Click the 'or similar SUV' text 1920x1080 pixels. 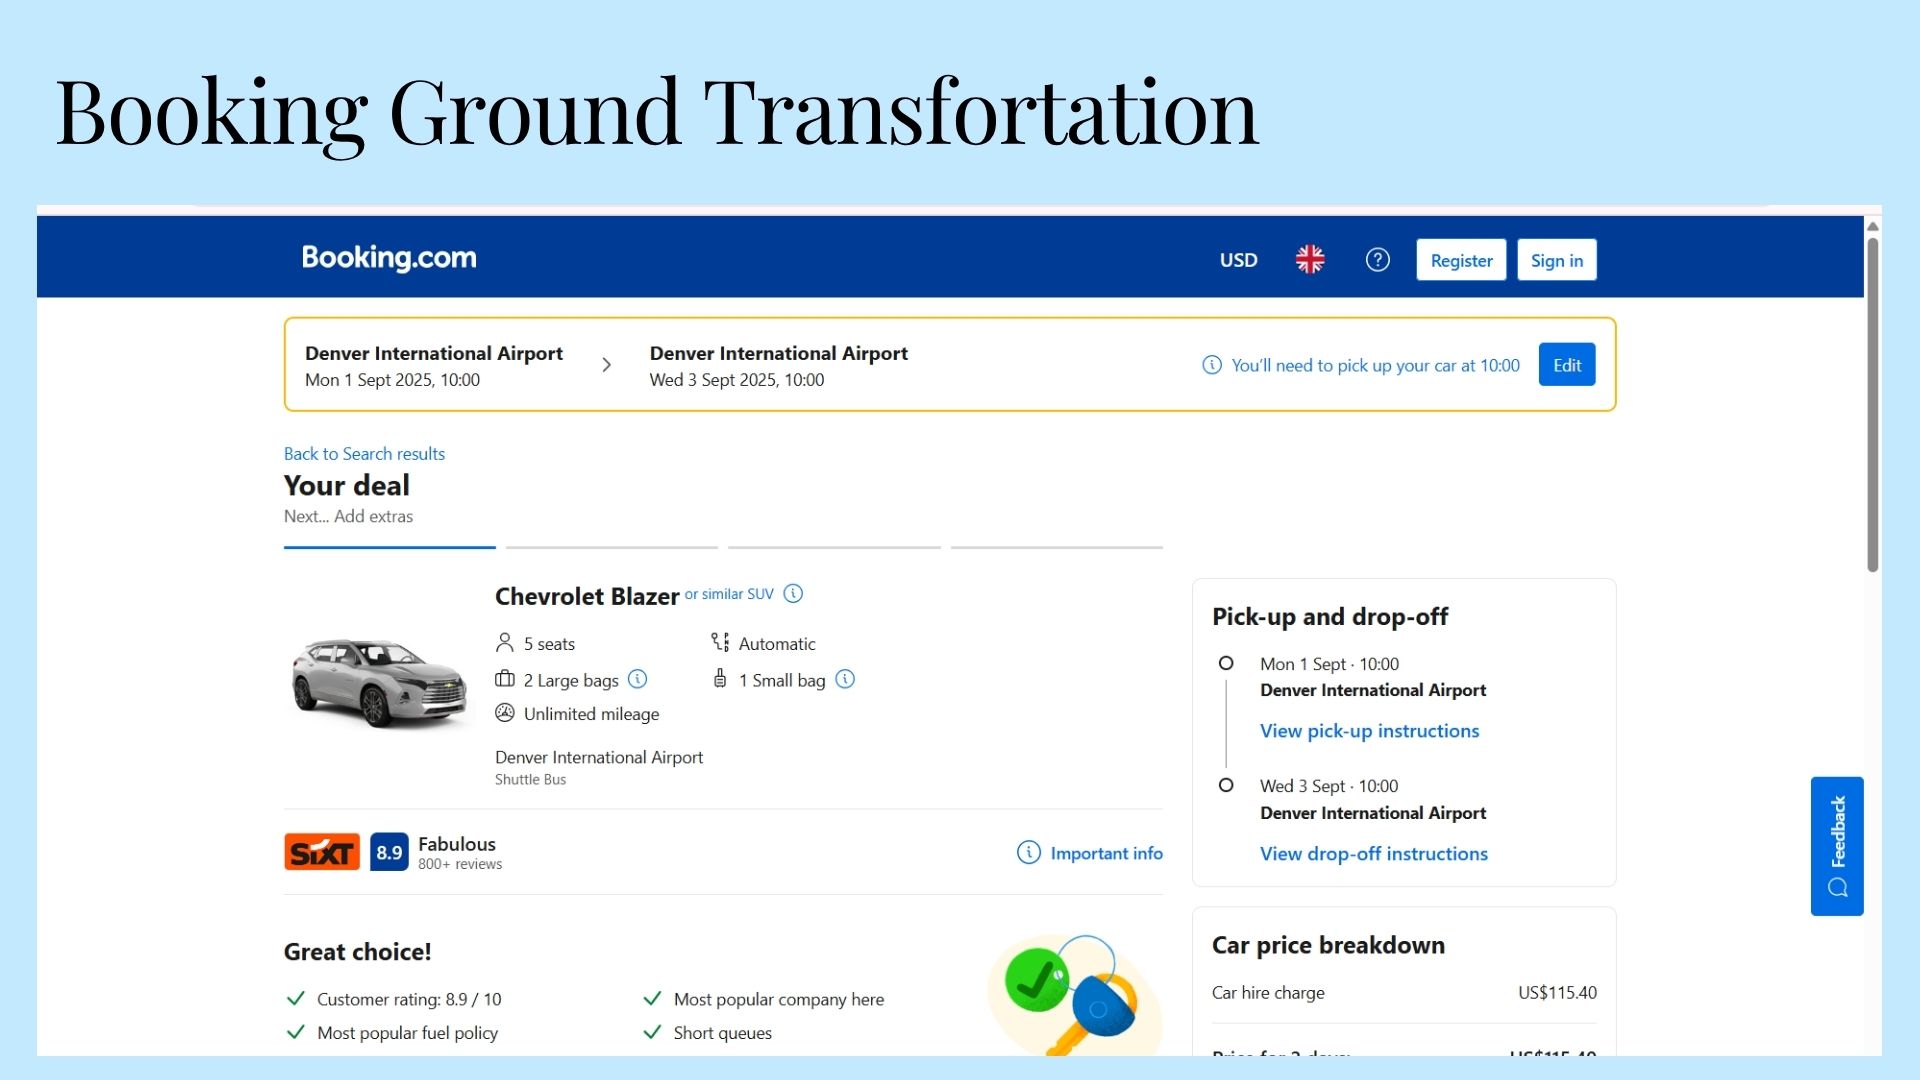pyautogui.click(x=729, y=594)
